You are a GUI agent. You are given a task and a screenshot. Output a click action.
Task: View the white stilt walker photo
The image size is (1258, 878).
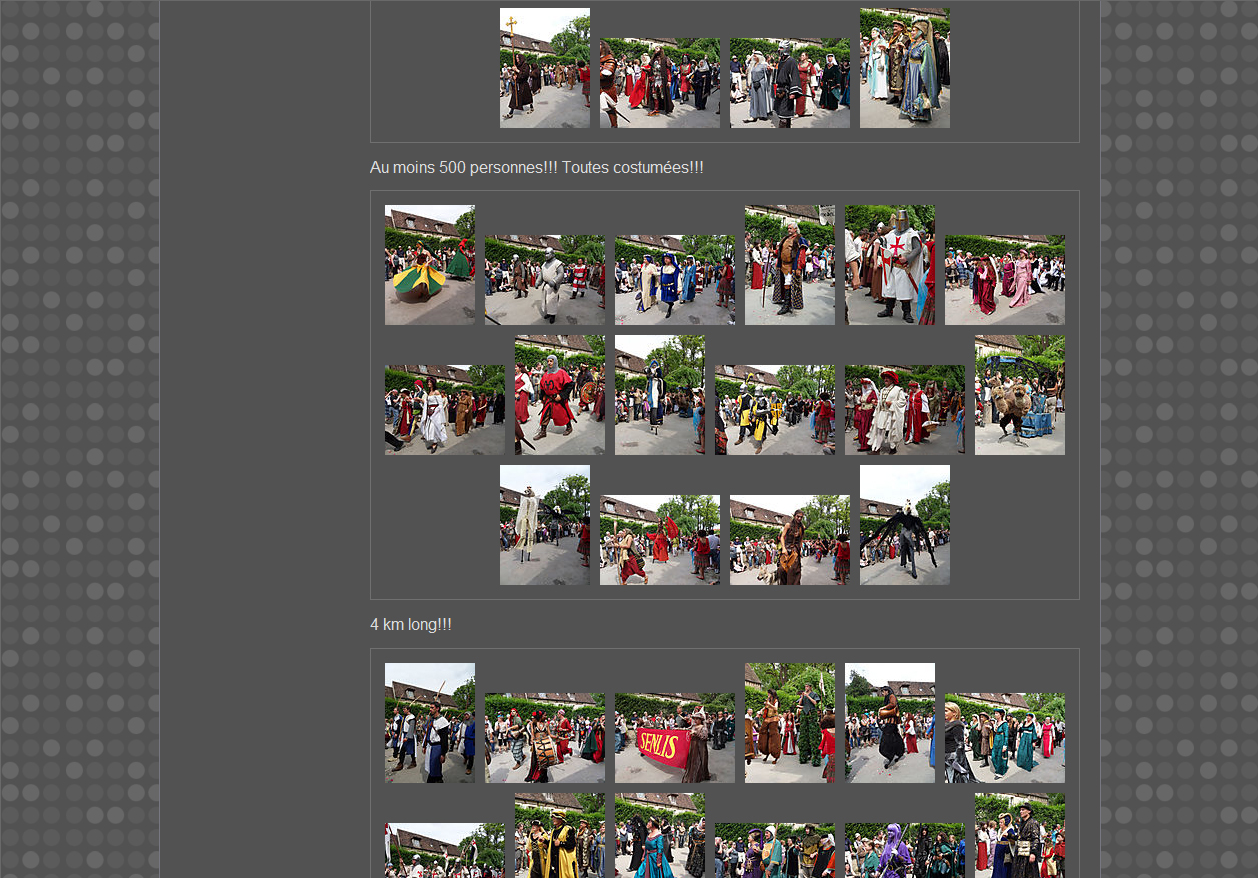(544, 525)
